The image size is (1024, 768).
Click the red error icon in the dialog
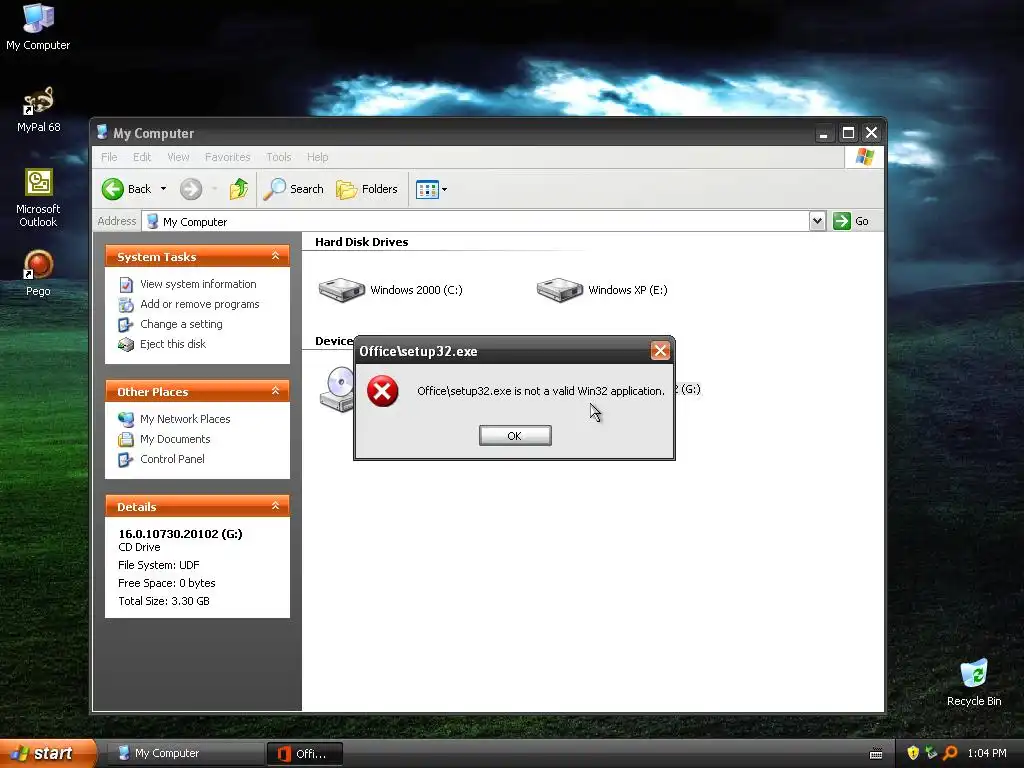point(383,391)
